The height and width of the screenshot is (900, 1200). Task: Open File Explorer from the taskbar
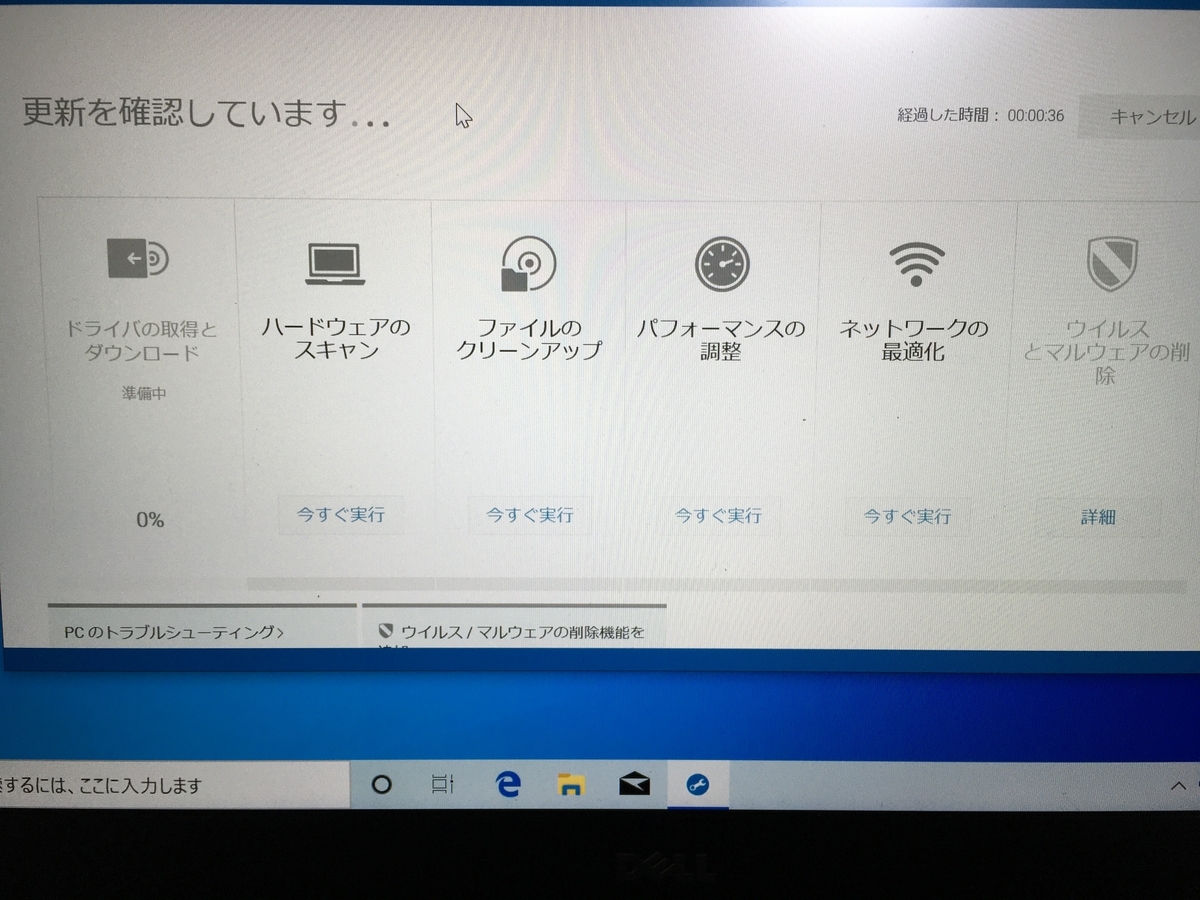pyautogui.click(x=570, y=785)
